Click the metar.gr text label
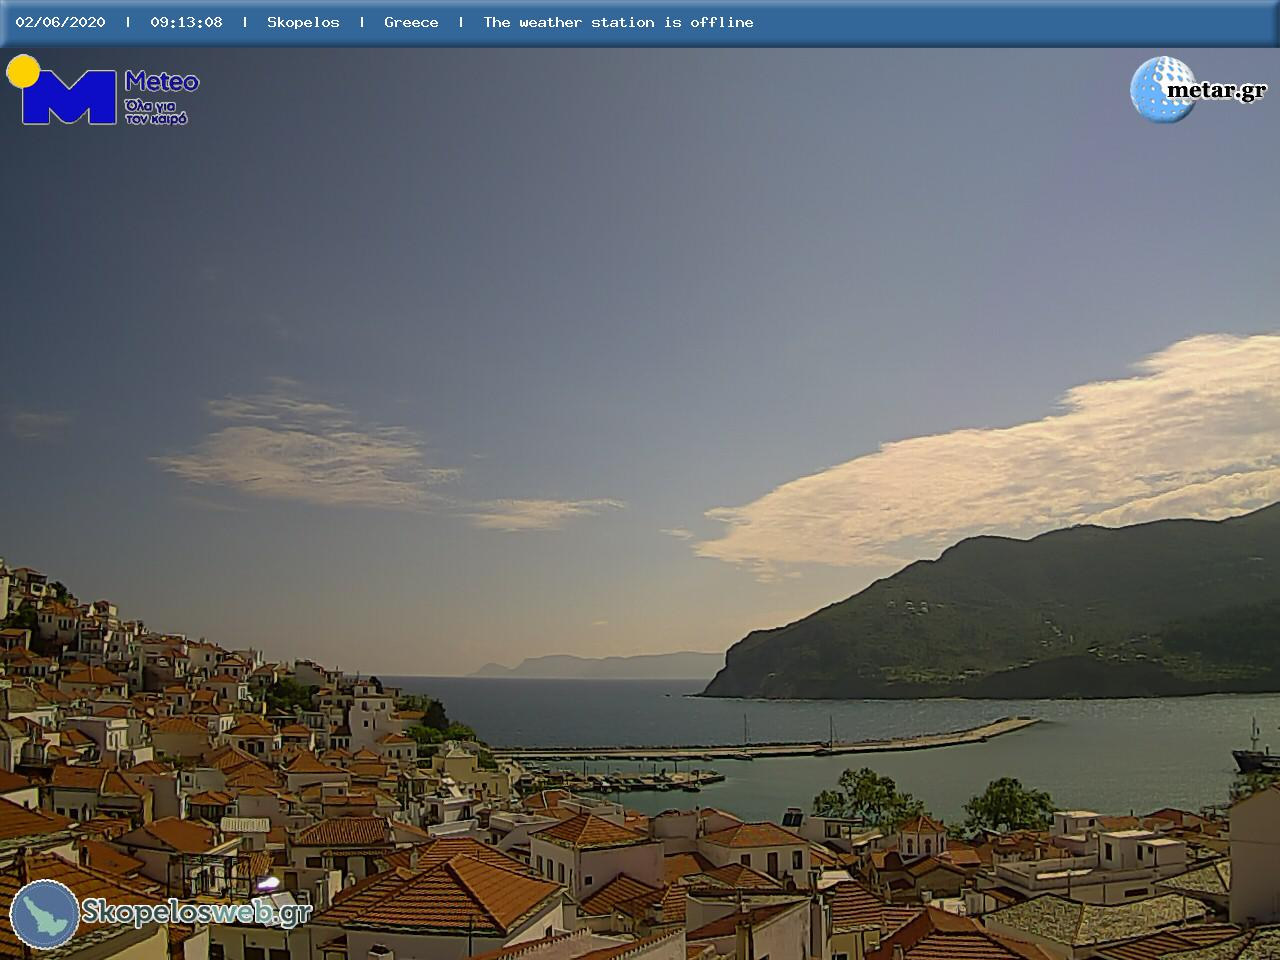The image size is (1280, 960). (1217, 91)
